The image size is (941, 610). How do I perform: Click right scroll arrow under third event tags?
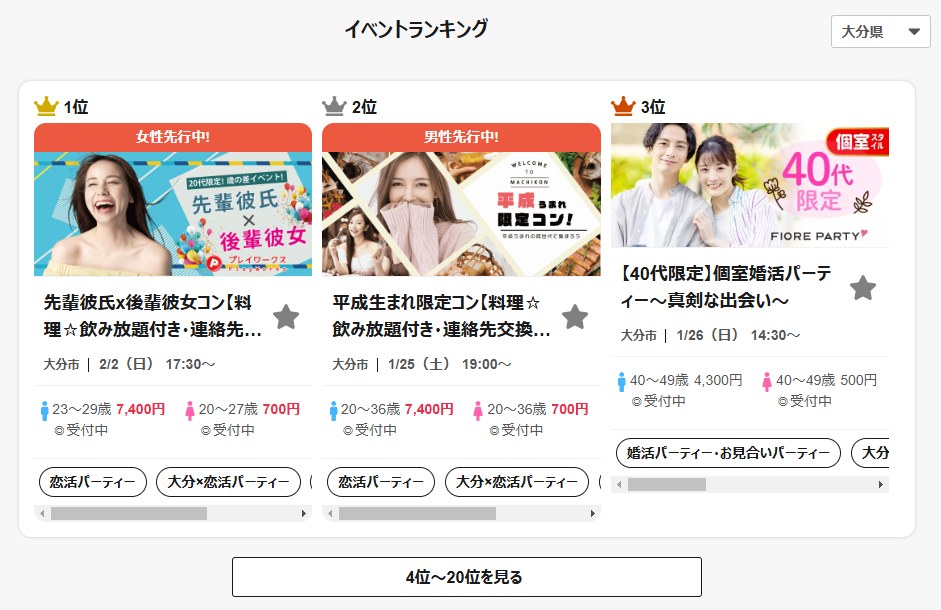coord(880,485)
